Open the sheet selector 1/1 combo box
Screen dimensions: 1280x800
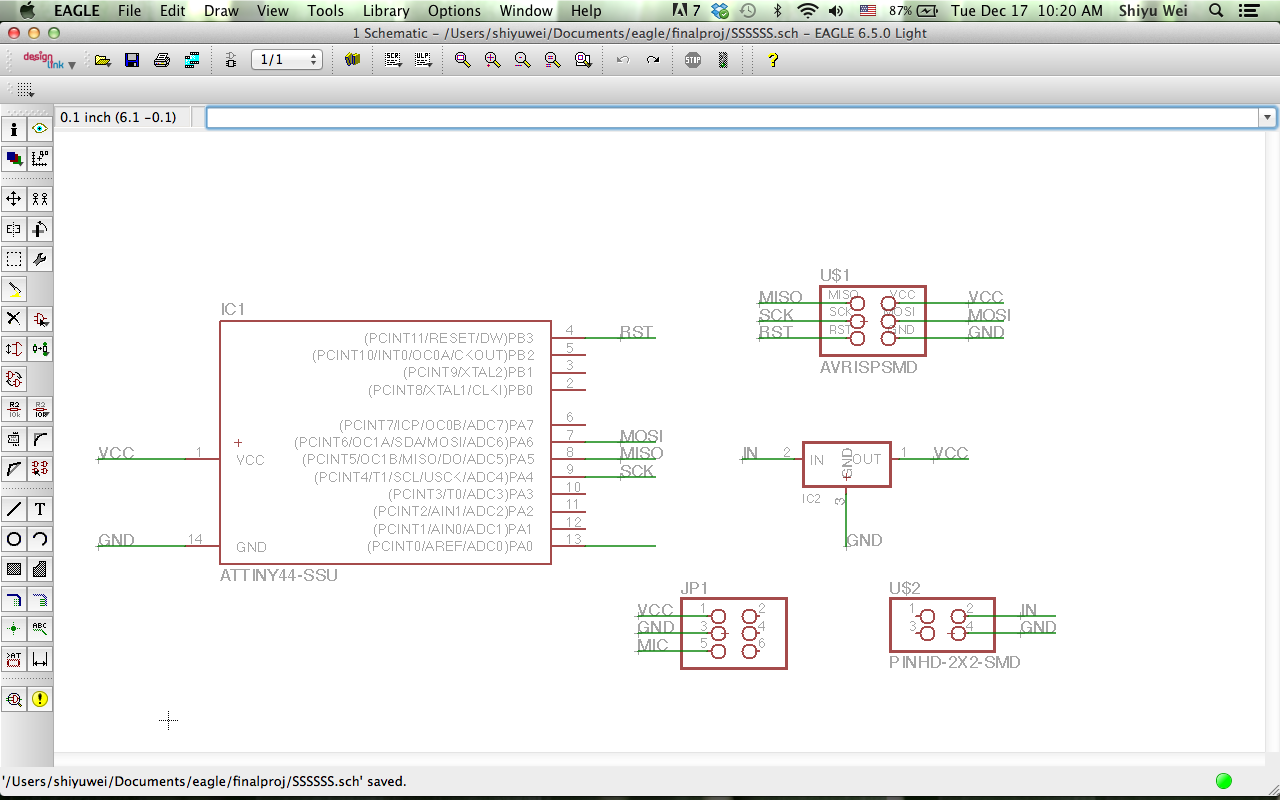[287, 60]
